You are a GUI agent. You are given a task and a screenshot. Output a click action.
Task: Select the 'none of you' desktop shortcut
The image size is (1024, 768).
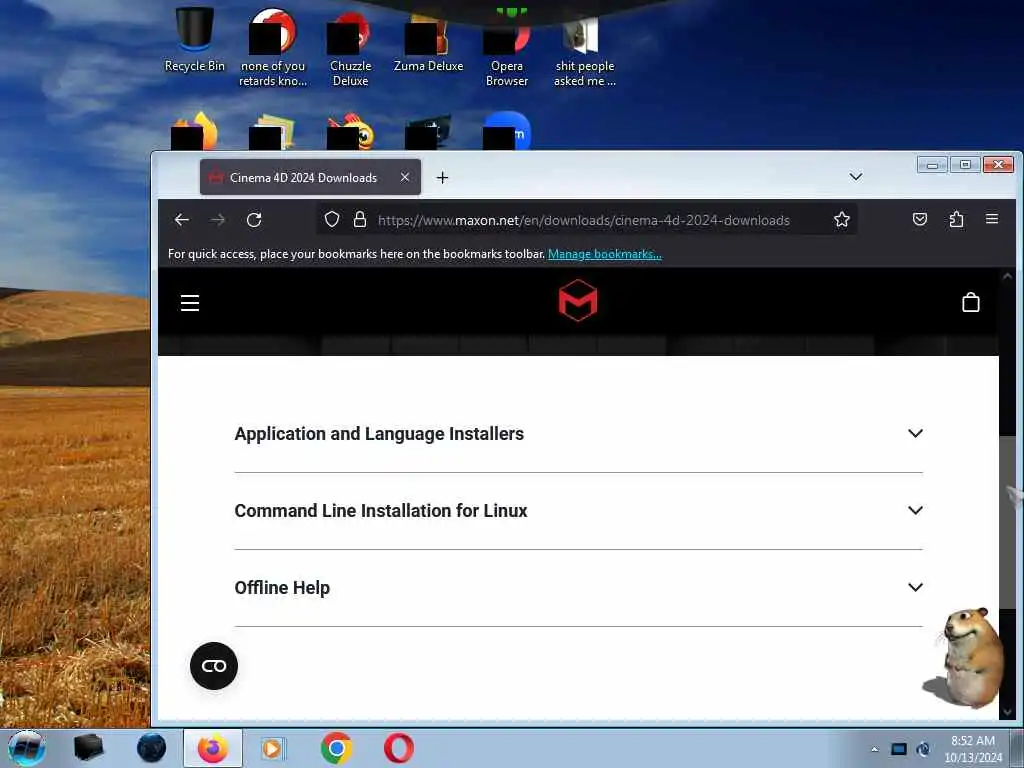coord(272,48)
